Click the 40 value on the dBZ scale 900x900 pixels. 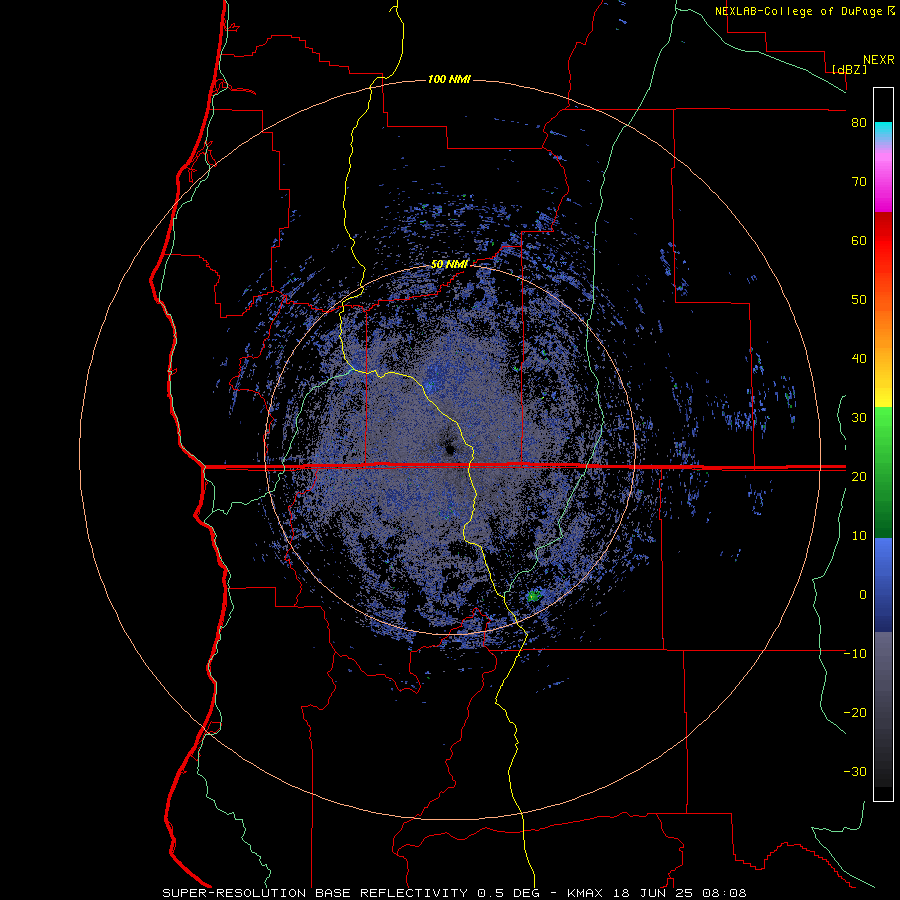(x=859, y=359)
